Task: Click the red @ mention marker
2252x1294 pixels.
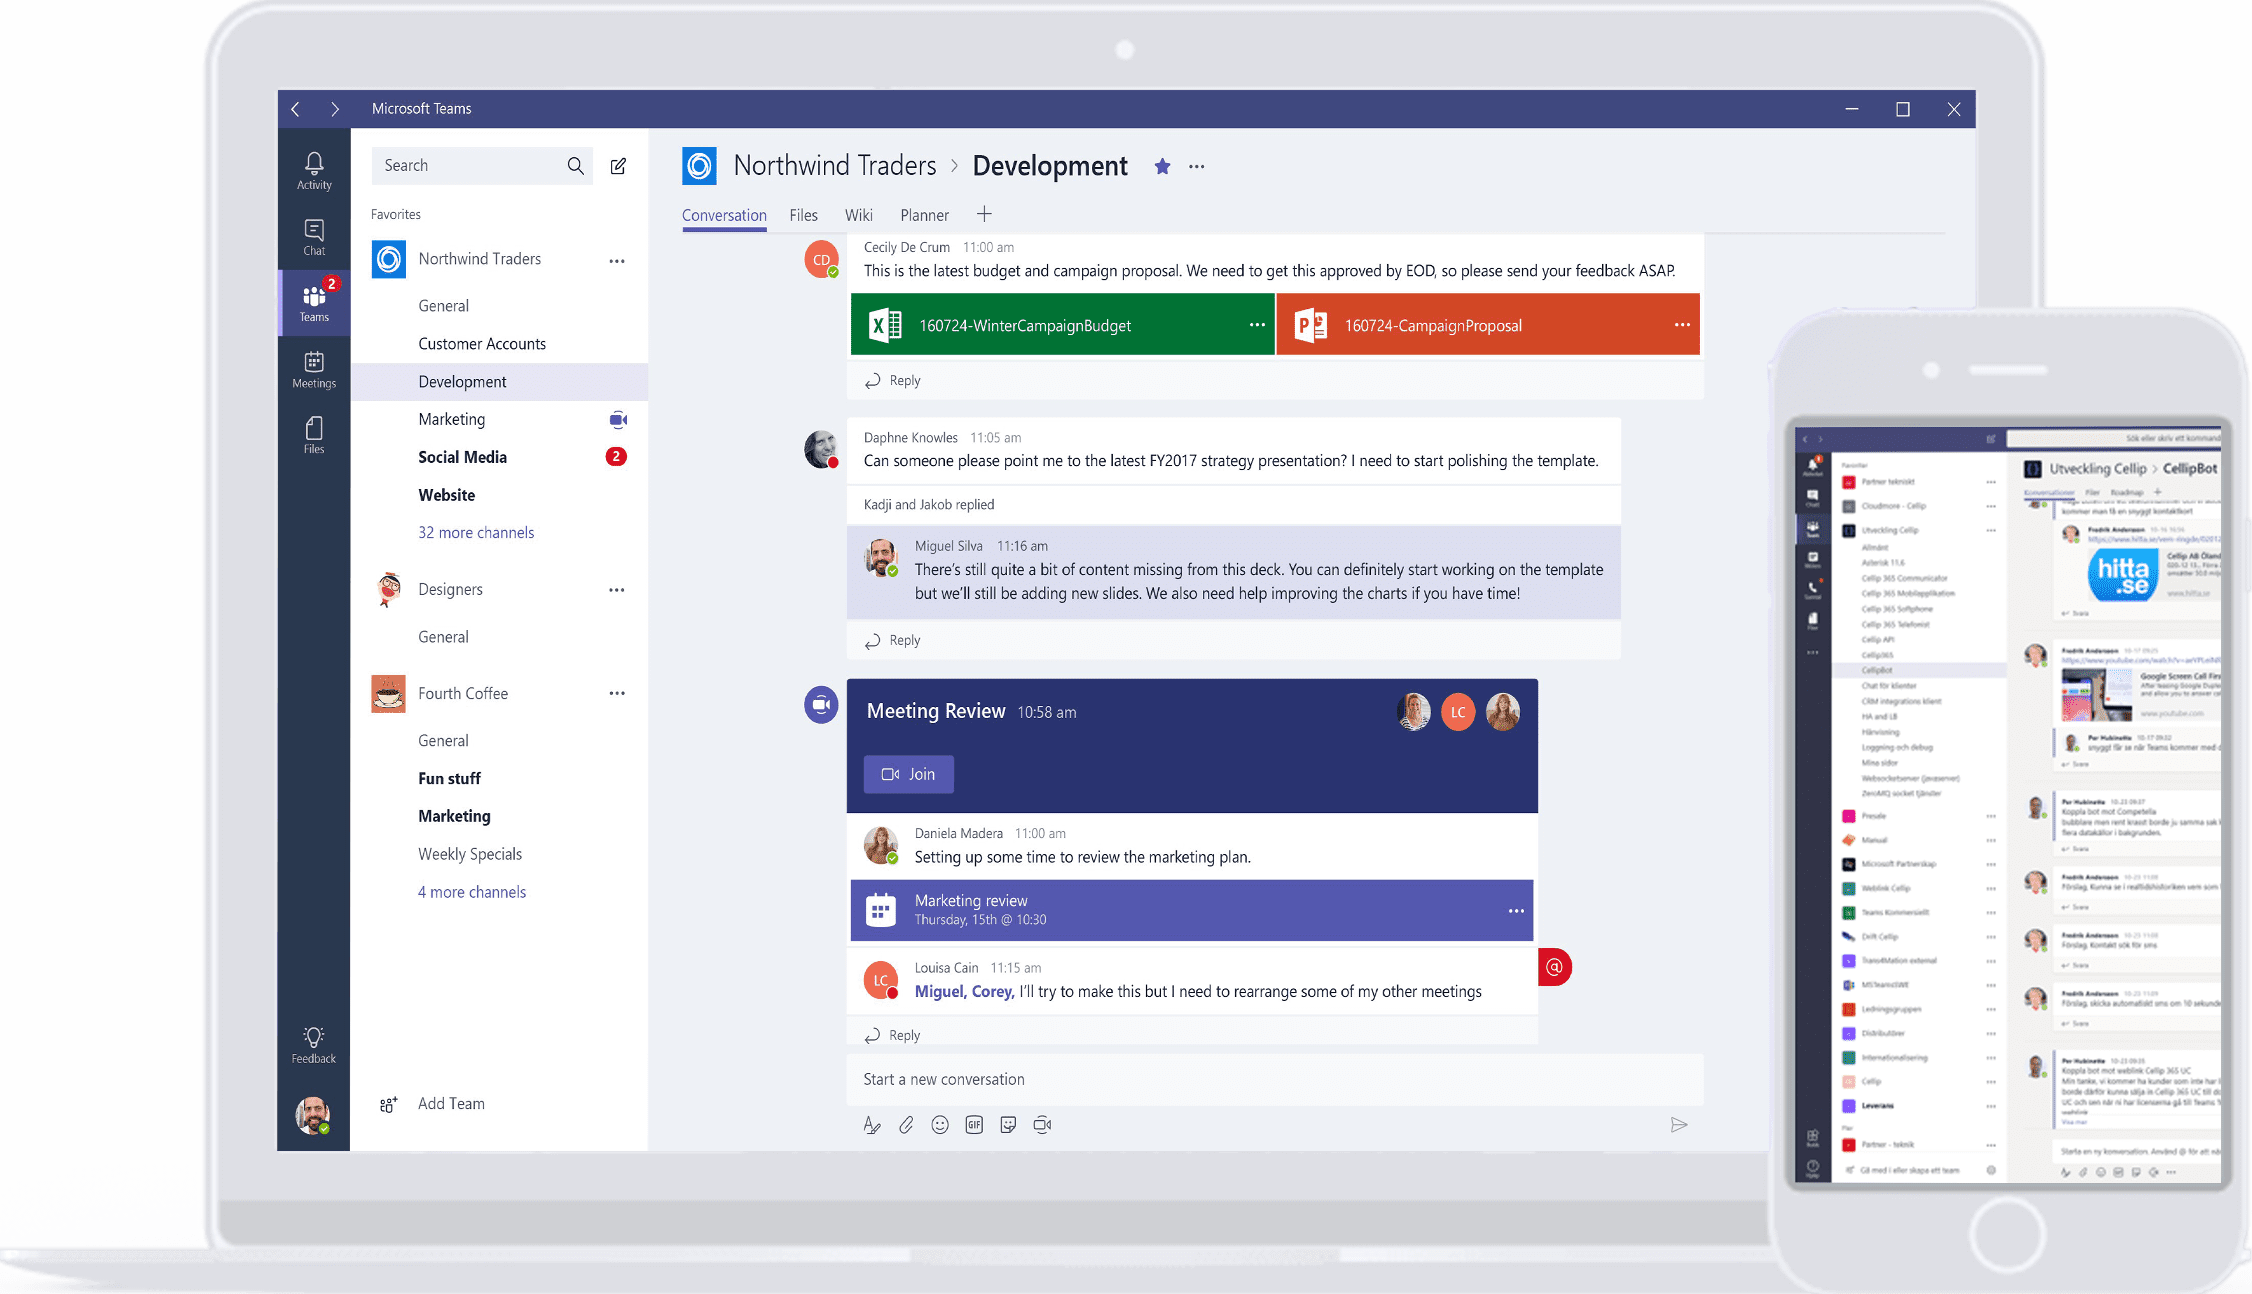Action: (x=1554, y=967)
